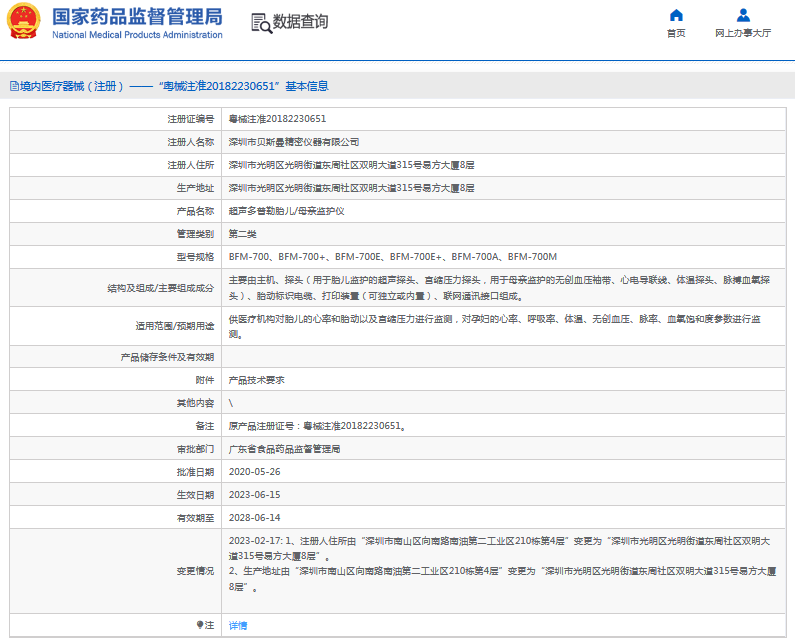Click the 型号规格 row label

tap(195, 257)
